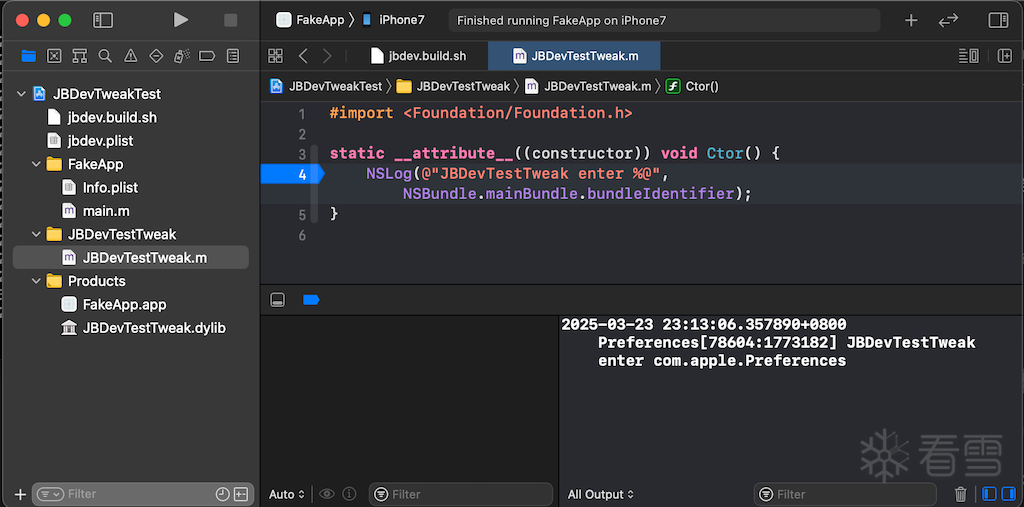Click the Run (play) button
The width and height of the screenshot is (1024, 507).
pos(180,20)
